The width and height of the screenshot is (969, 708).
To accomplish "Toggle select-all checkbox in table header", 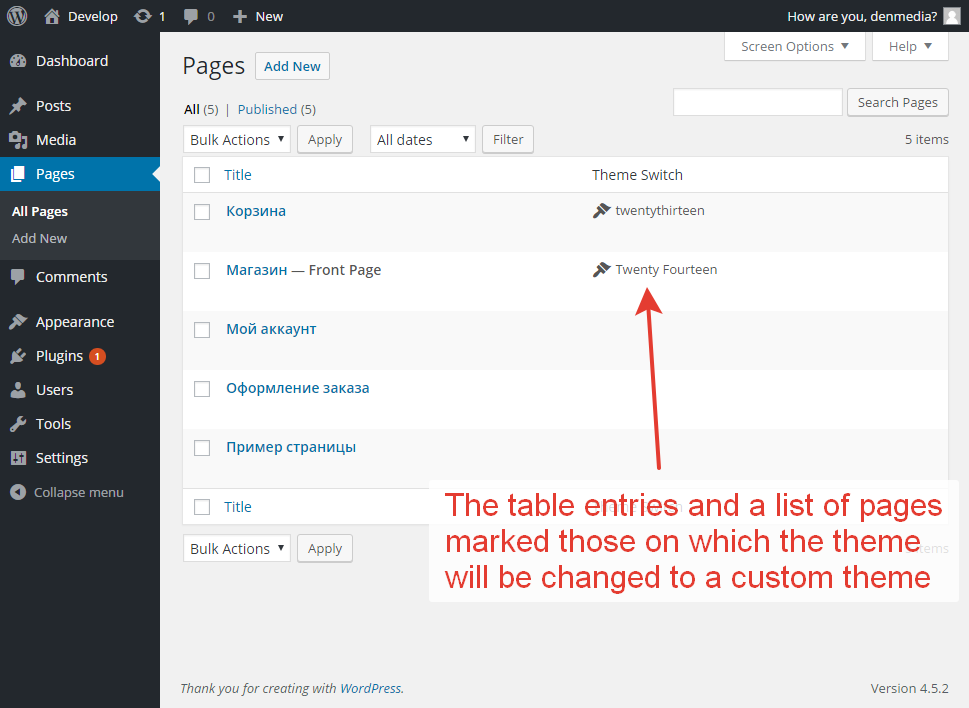I will pyautogui.click(x=202, y=175).
